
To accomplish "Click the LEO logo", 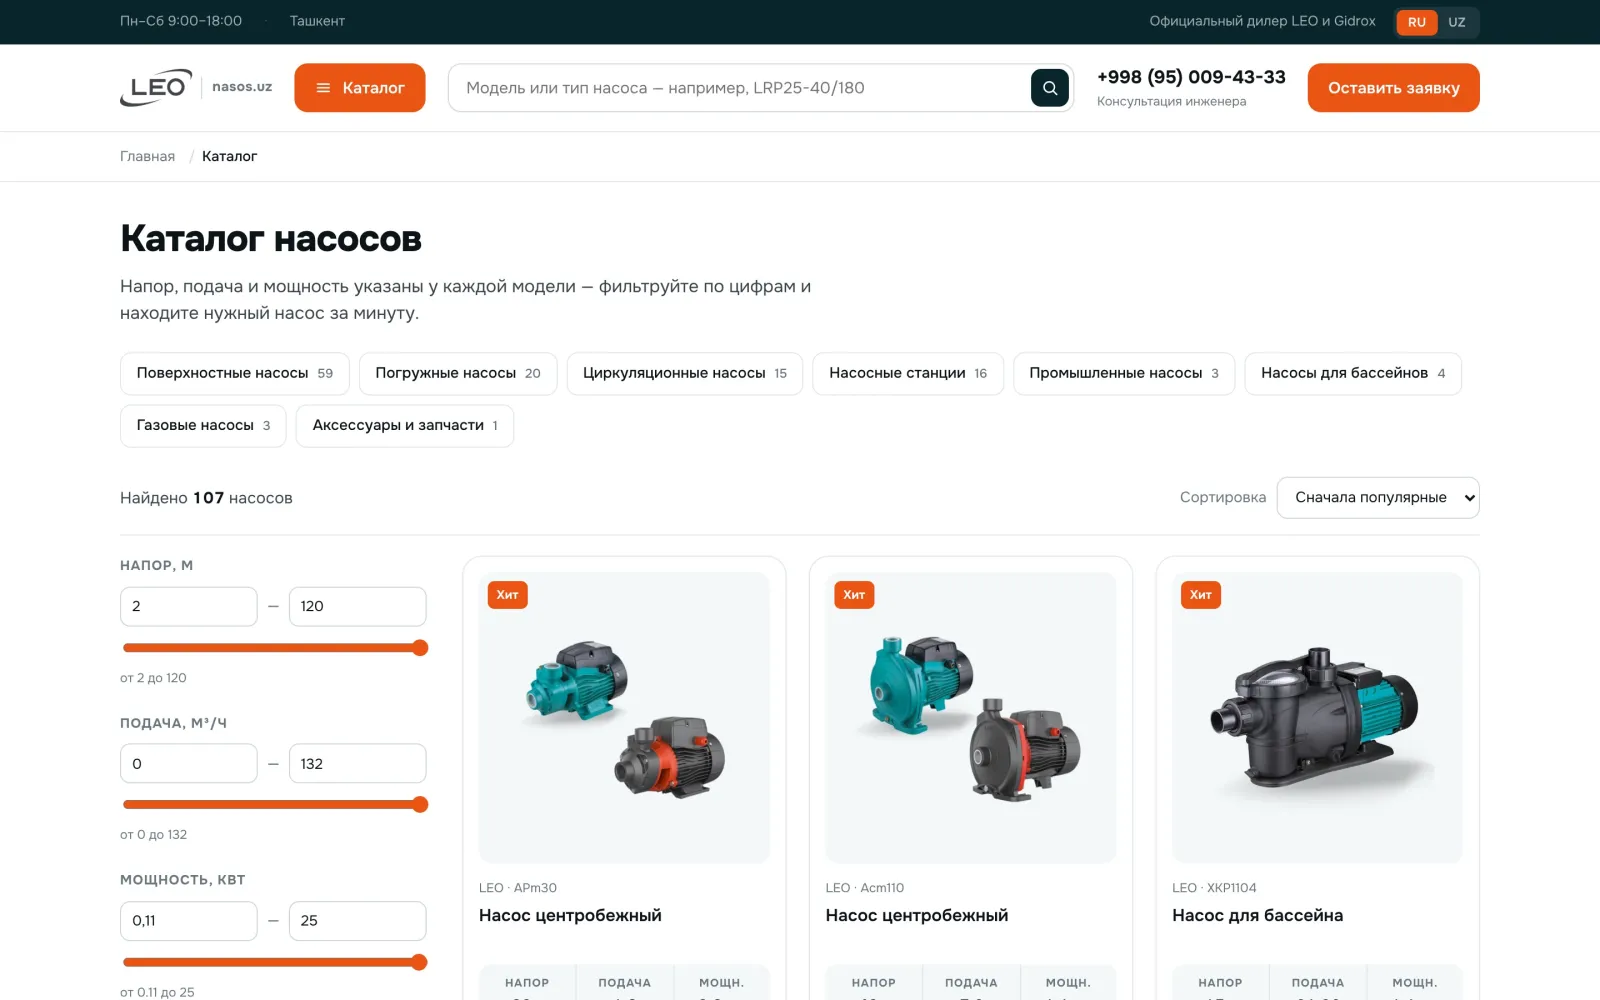I will 156,88.
